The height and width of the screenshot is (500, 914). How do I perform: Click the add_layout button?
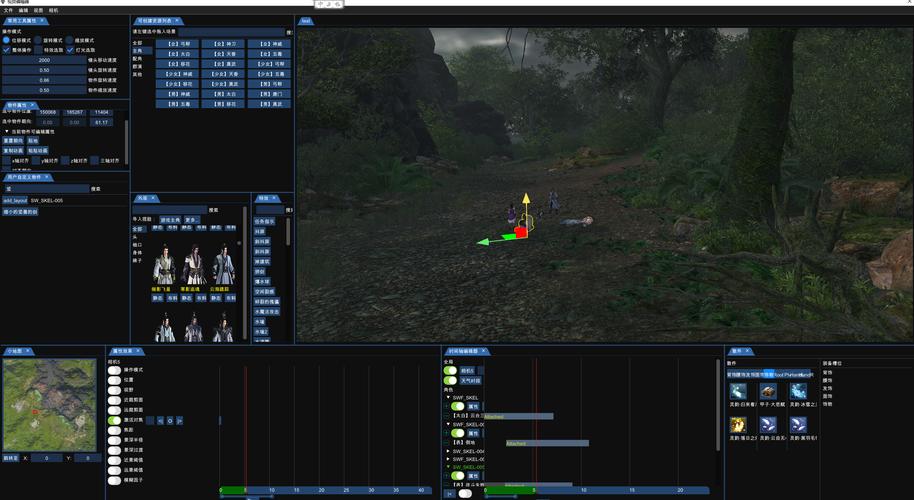coord(15,200)
